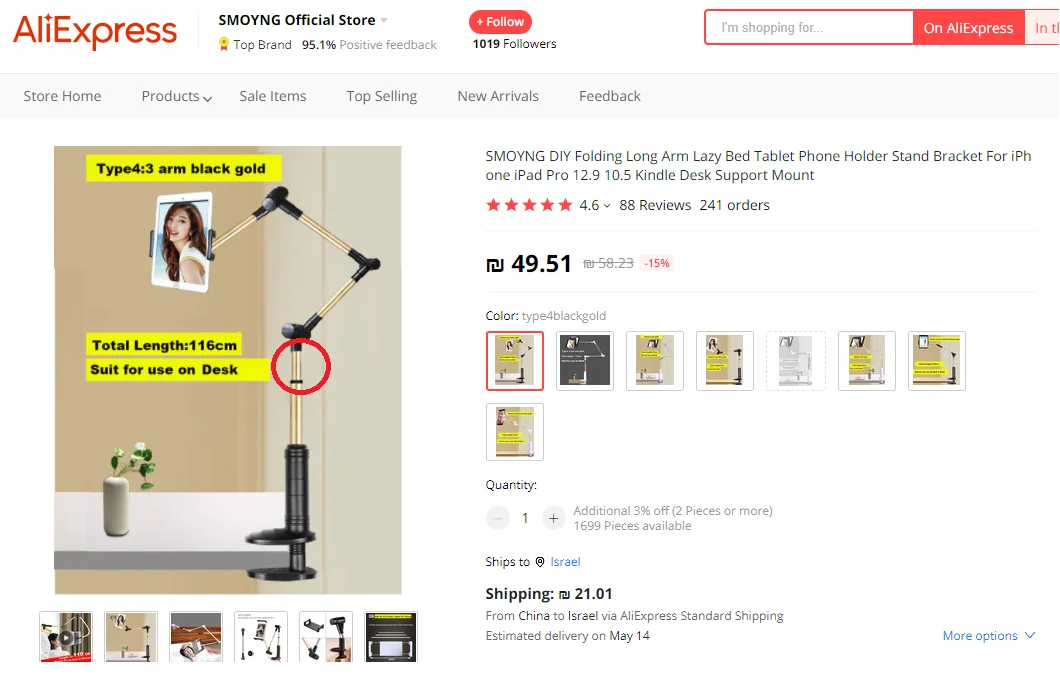Viewport: 1060px width, 682px height.
Task: Expand the SMOYNG Official Store dropdown arrow
Action: click(x=384, y=20)
